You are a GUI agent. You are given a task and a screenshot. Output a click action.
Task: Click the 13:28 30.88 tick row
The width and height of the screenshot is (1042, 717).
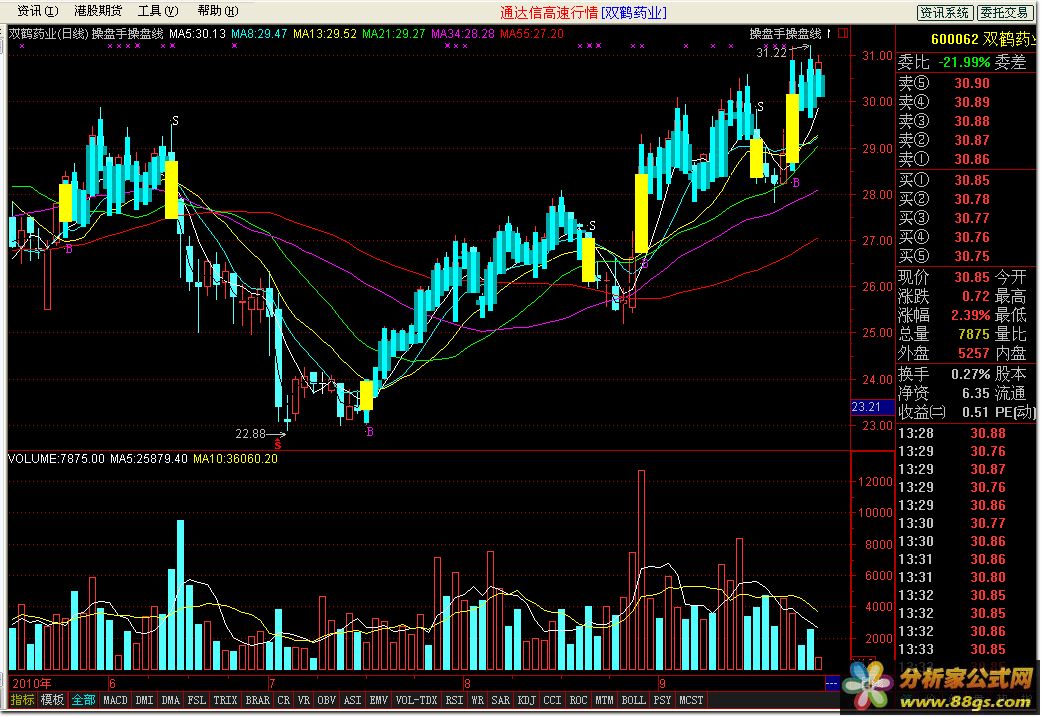point(952,433)
